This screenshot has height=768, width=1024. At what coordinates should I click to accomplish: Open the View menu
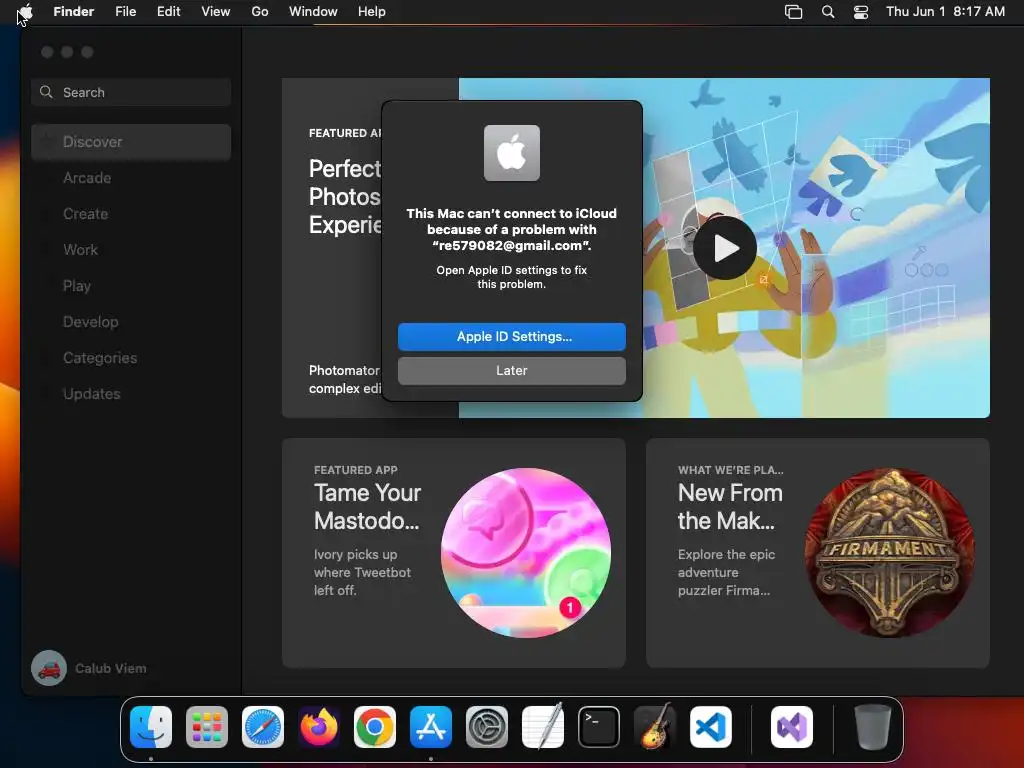click(216, 12)
